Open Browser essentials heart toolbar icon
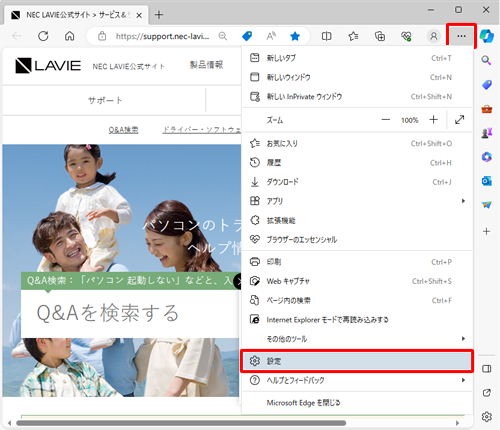500x430 pixels. tap(406, 36)
